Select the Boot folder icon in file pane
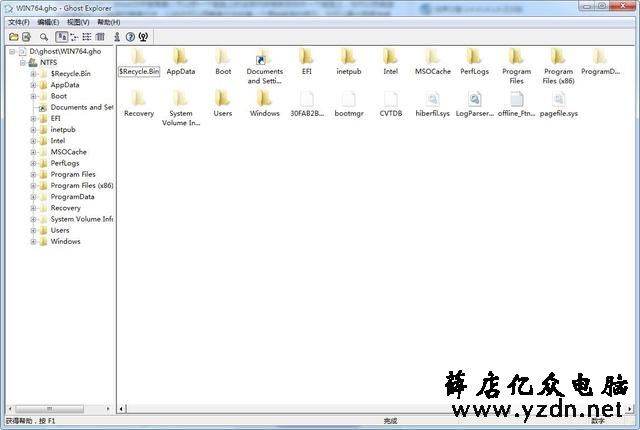The image size is (640, 430). tap(223, 57)
